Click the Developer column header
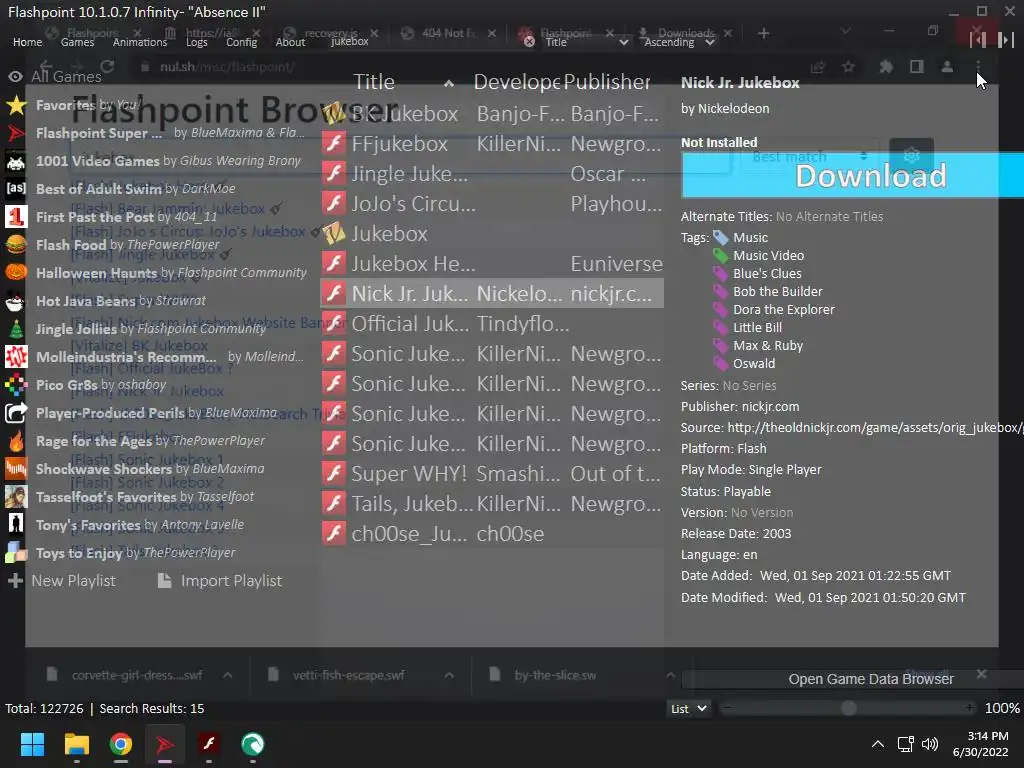 (x=516, y=82)
